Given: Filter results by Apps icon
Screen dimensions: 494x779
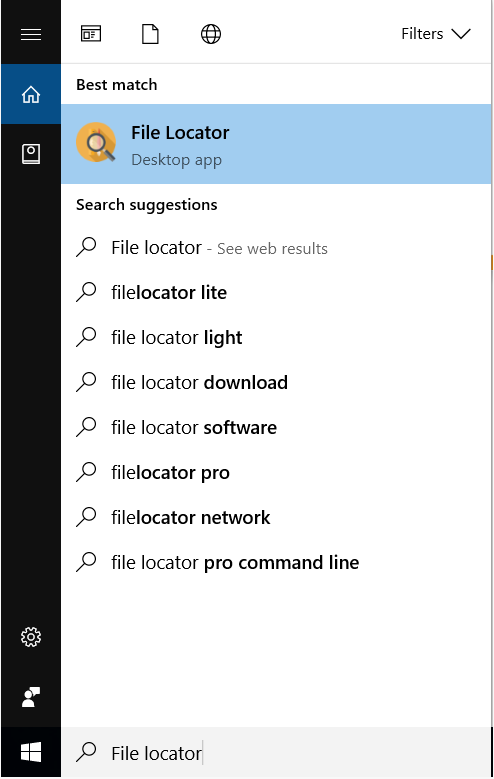Looking at the screenshot, I should click(x=91, y=34).
